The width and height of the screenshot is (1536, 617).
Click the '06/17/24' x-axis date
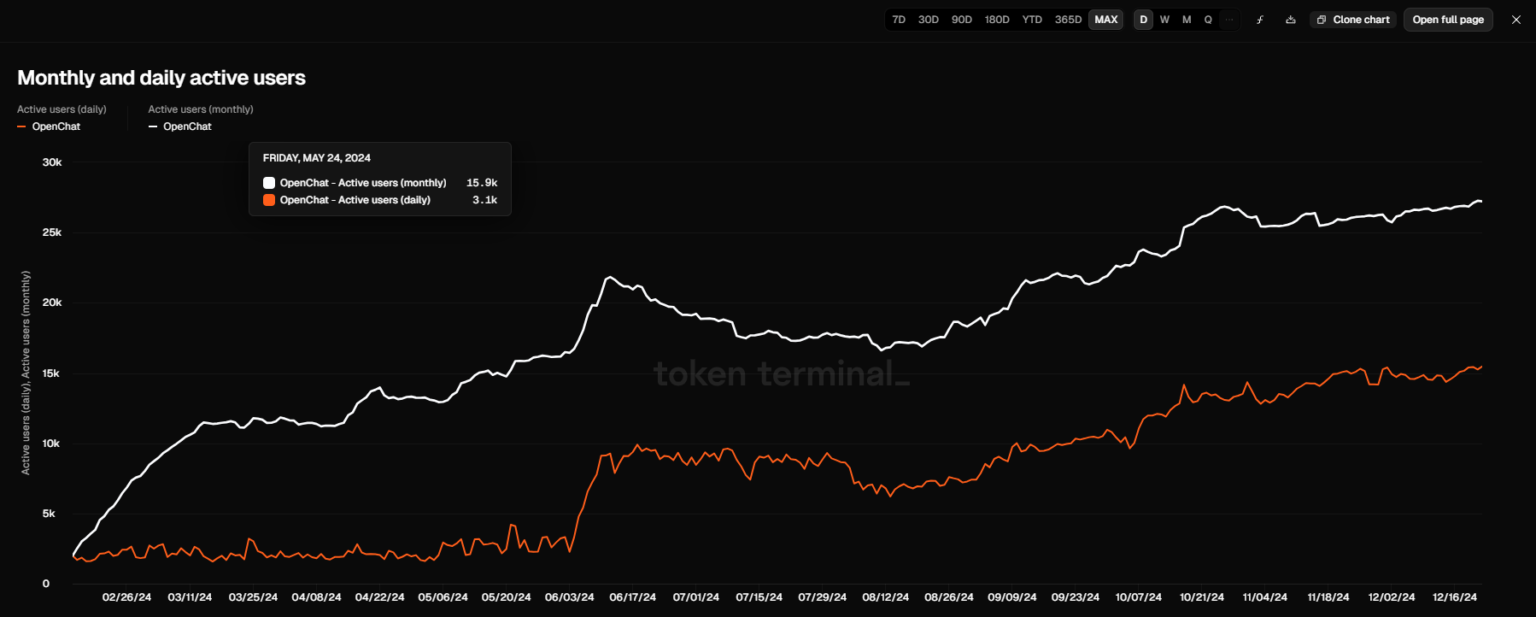pos(632,597)
